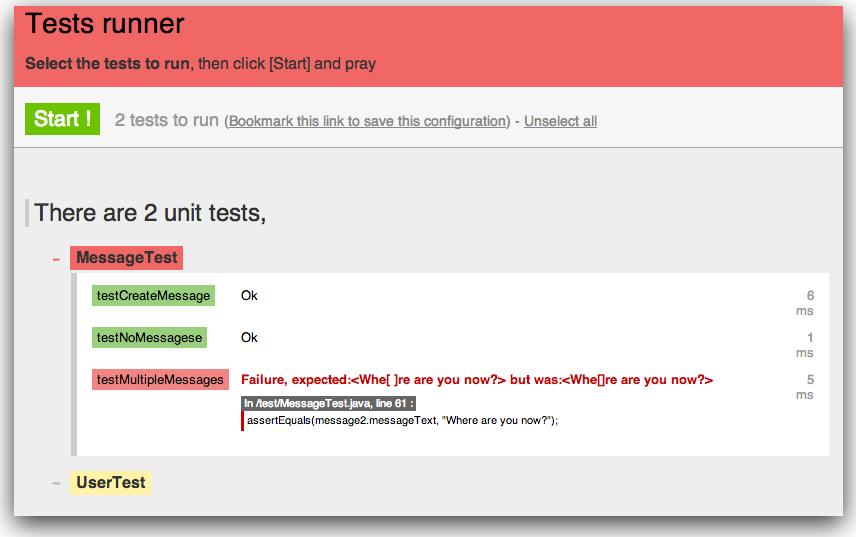Collapse MessageTest using its minus marker
Viewport: 856px width, 537px height.
[56, 258]
